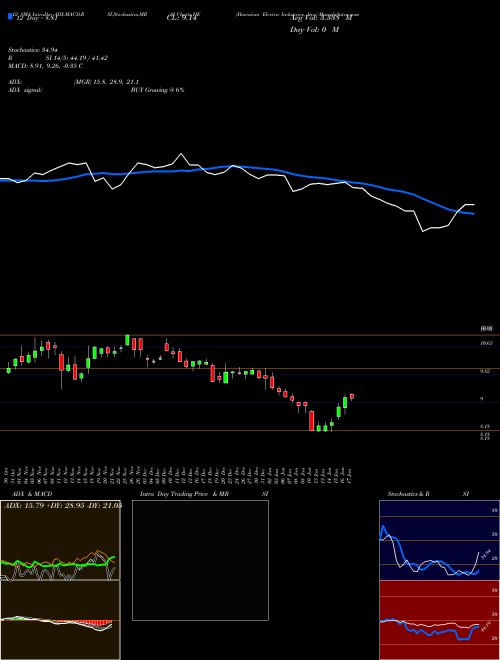
Task: Click the 'Day Vol: 0 M' label
Action: pyautogui.click(x=314, y=30)
